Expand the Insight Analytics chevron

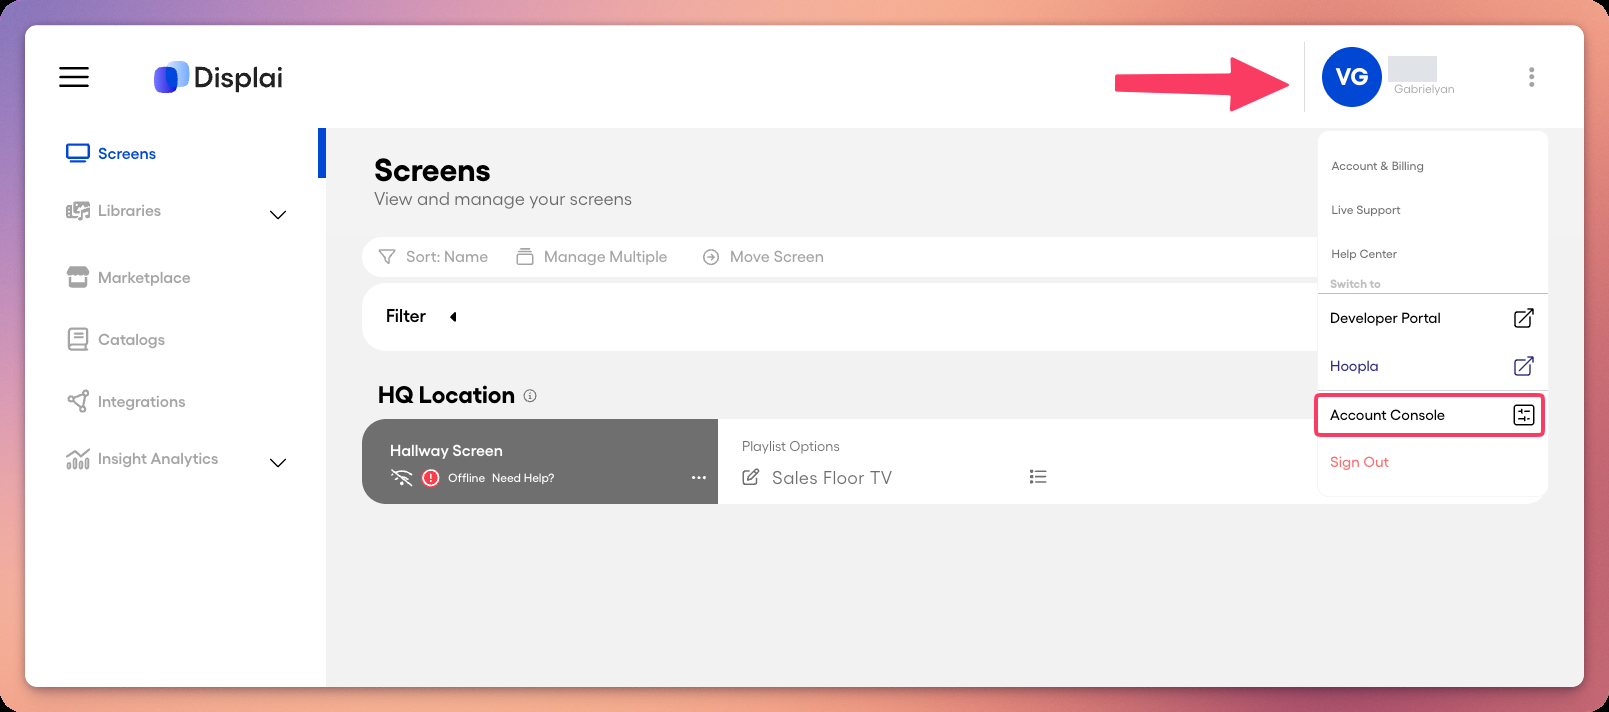coord(278,463)
